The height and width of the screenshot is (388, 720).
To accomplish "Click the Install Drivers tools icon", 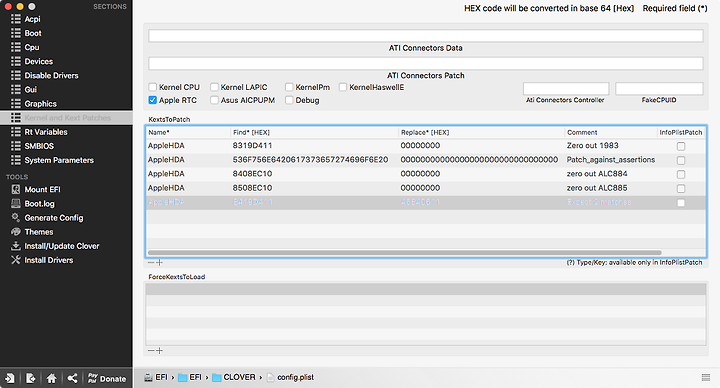I will point(16,260).
